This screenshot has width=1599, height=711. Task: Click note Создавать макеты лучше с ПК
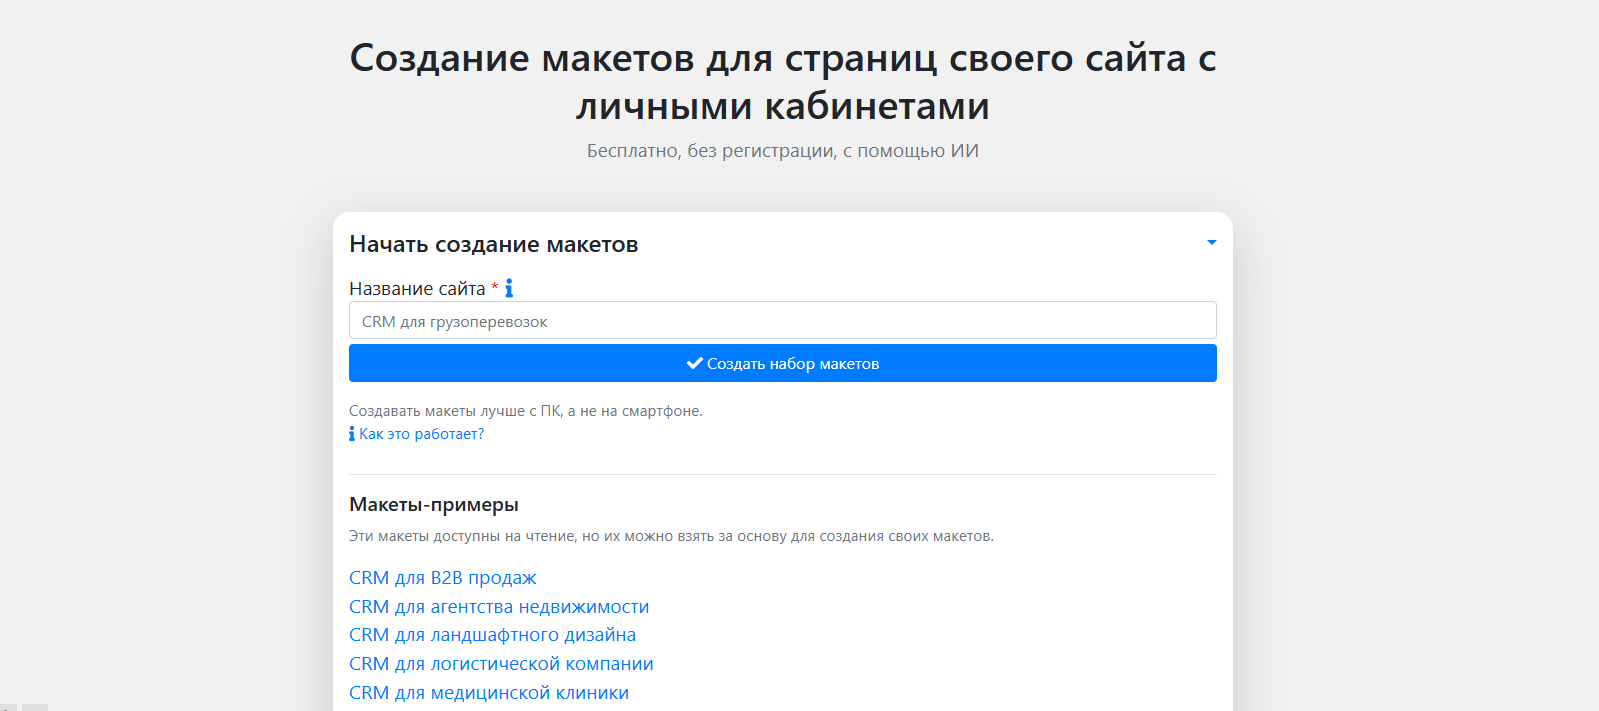(526, 411)
